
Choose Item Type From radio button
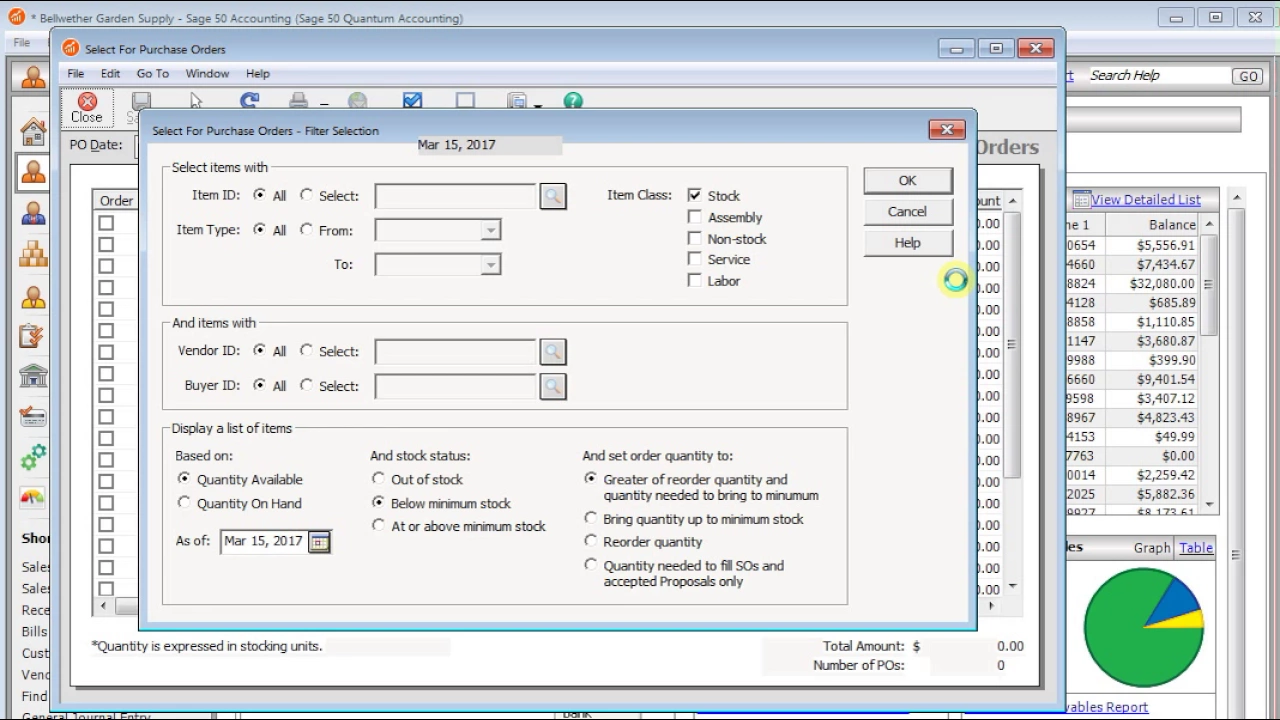[x=306, y=229]
